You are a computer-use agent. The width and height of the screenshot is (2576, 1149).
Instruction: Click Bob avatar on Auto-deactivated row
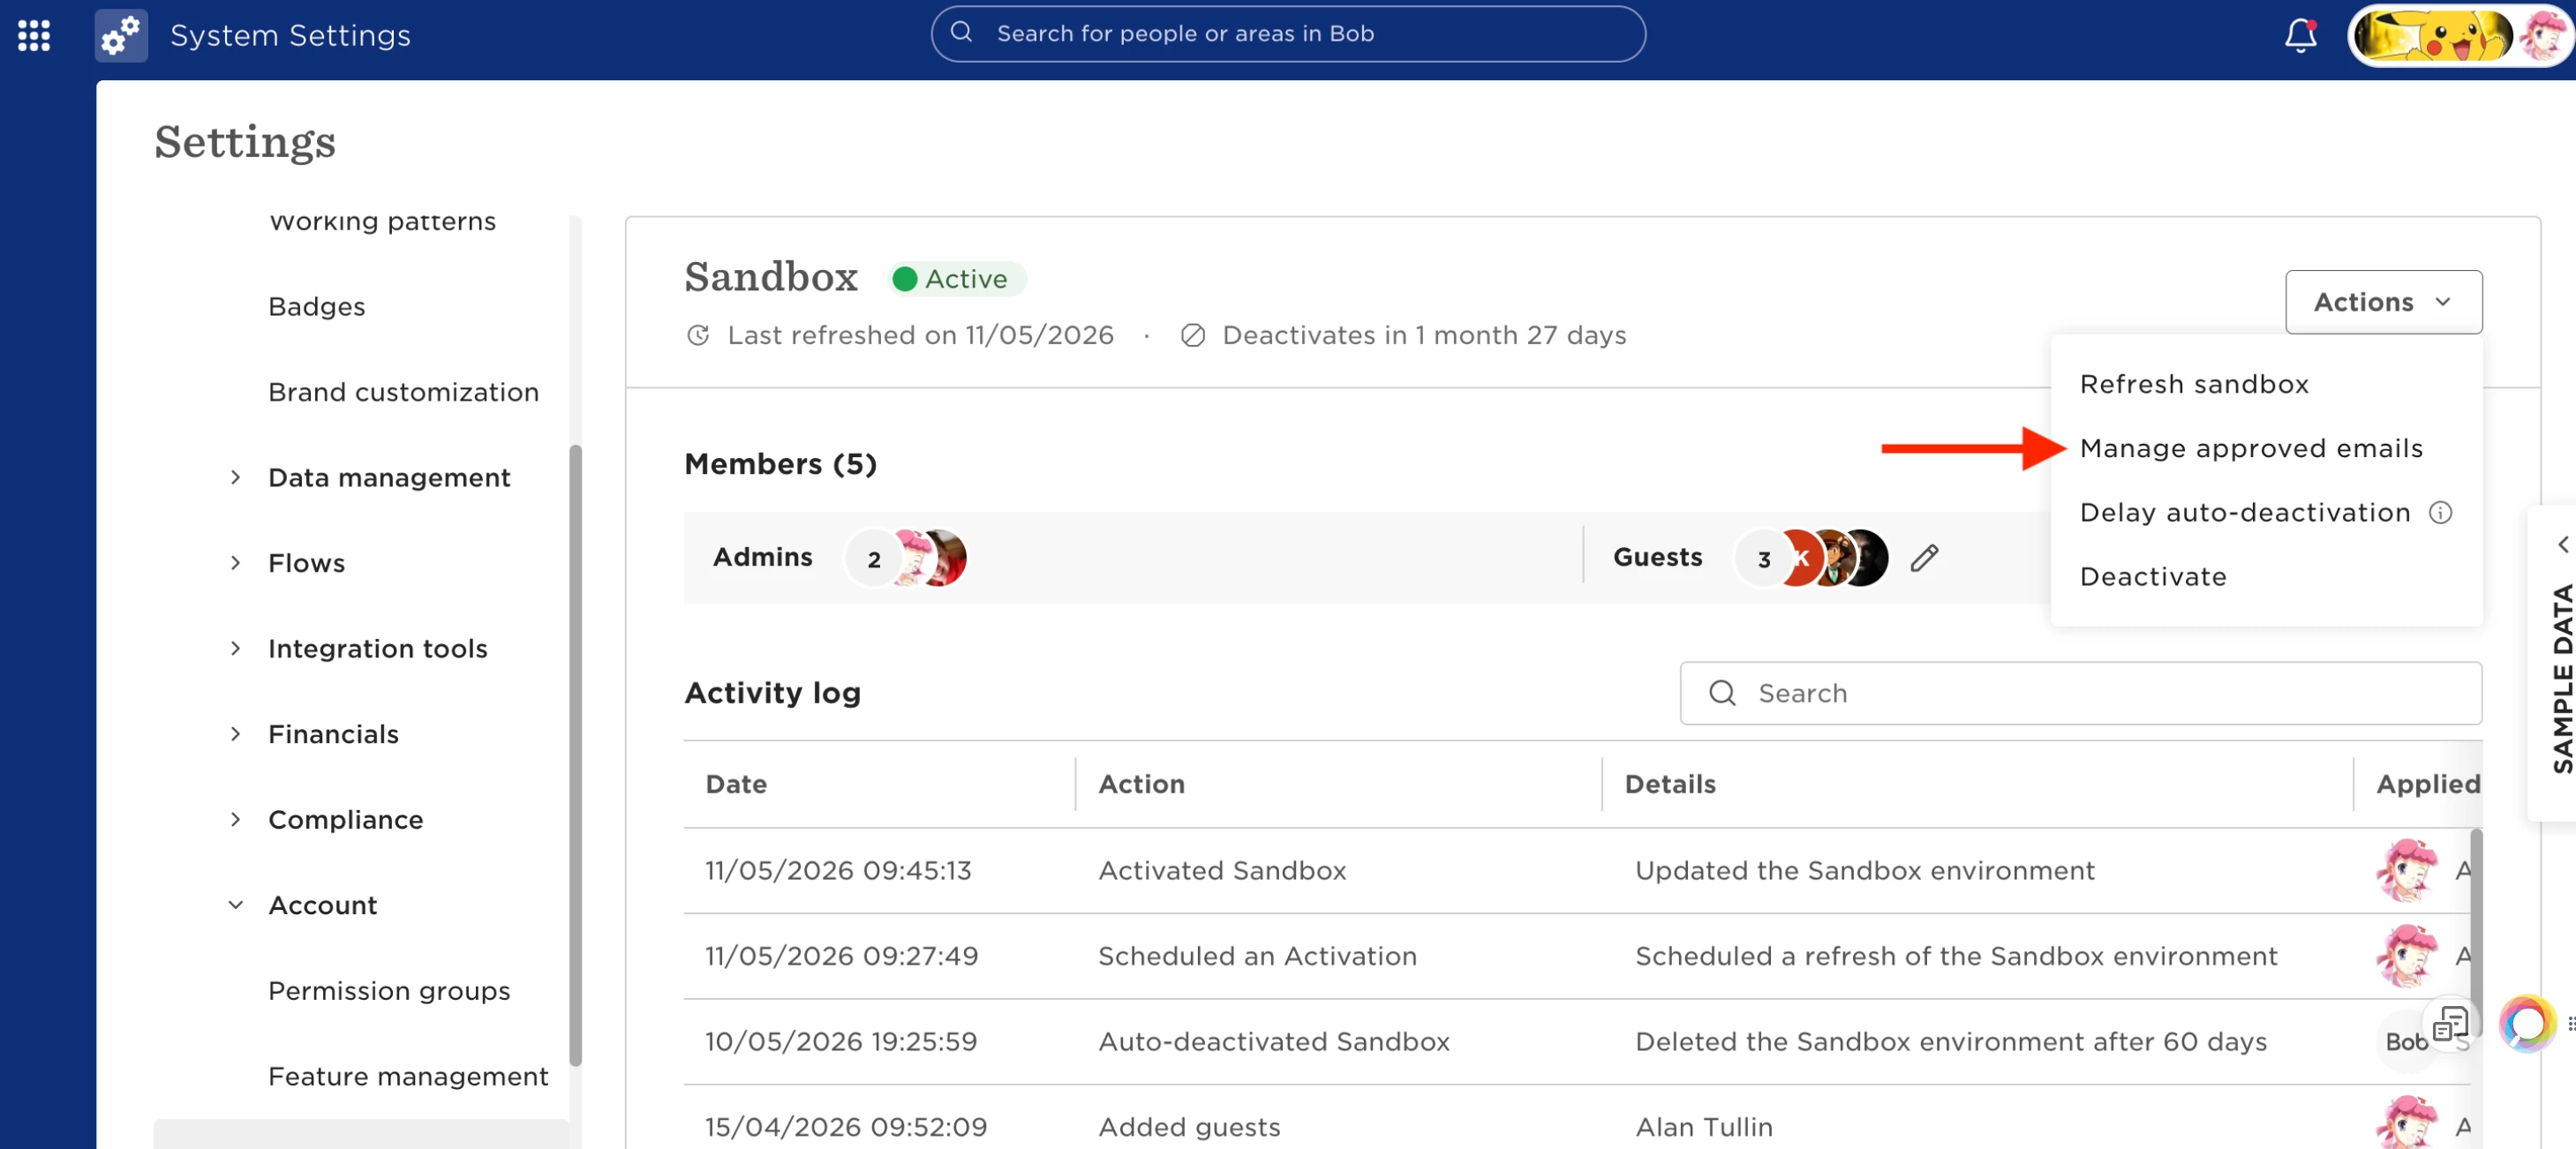[2405, 1041]
